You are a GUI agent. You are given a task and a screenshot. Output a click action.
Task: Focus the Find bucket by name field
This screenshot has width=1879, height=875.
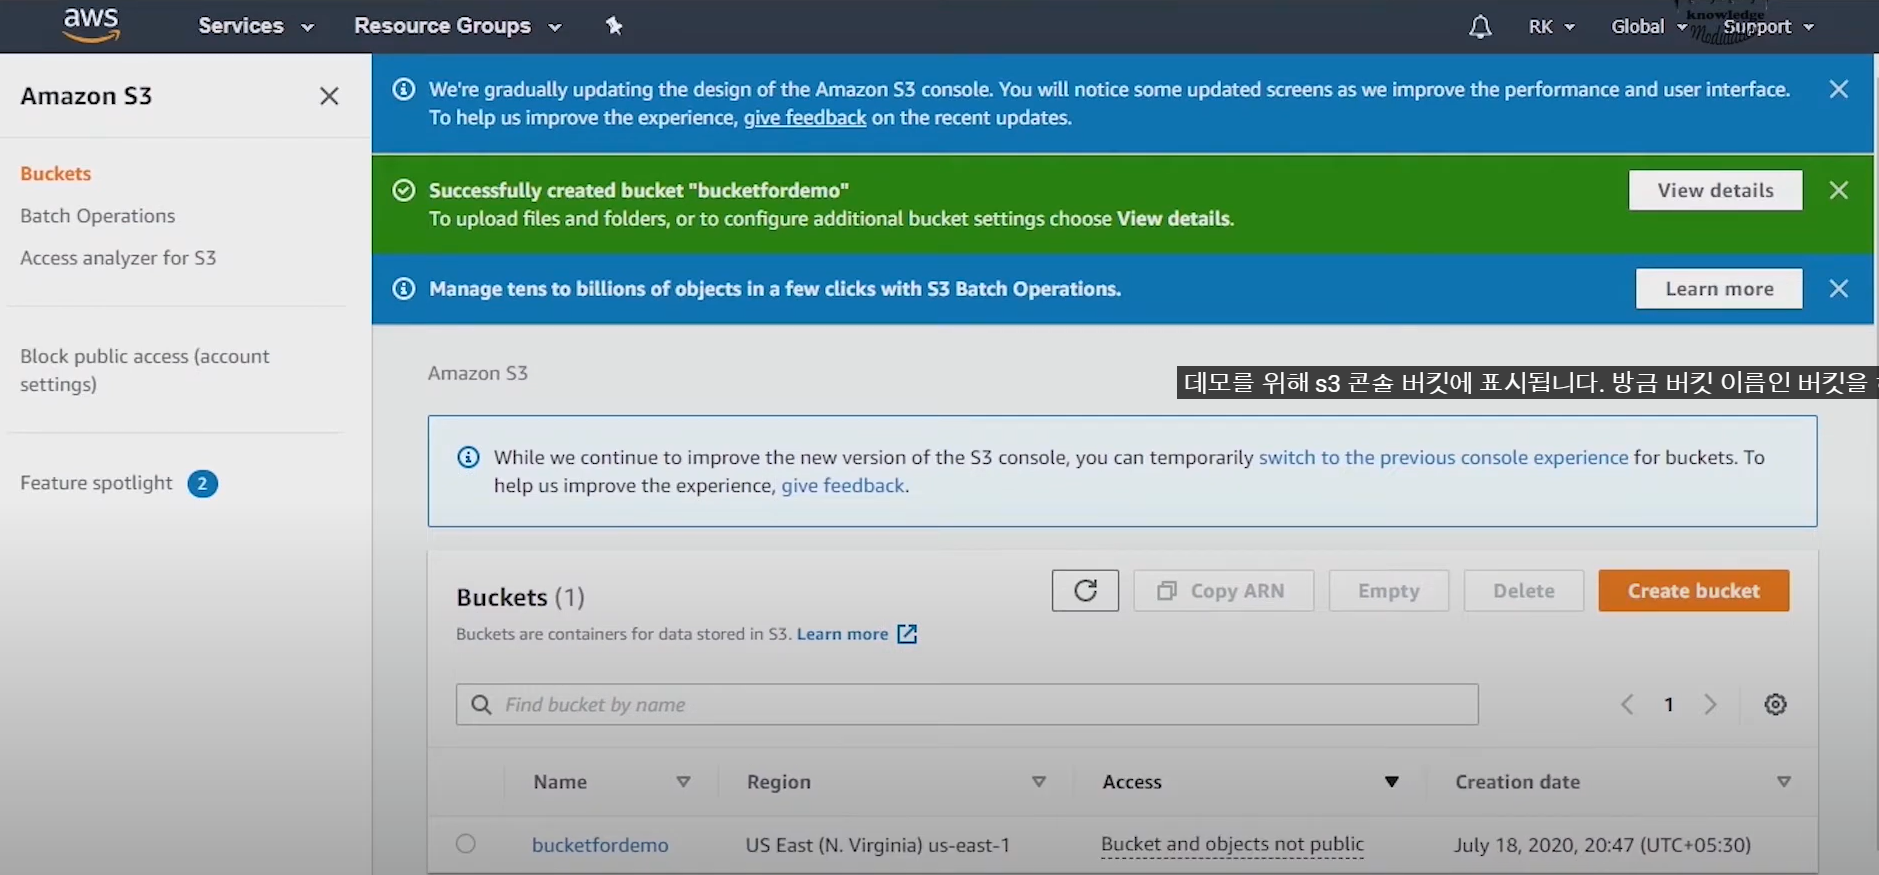point(967,705)
